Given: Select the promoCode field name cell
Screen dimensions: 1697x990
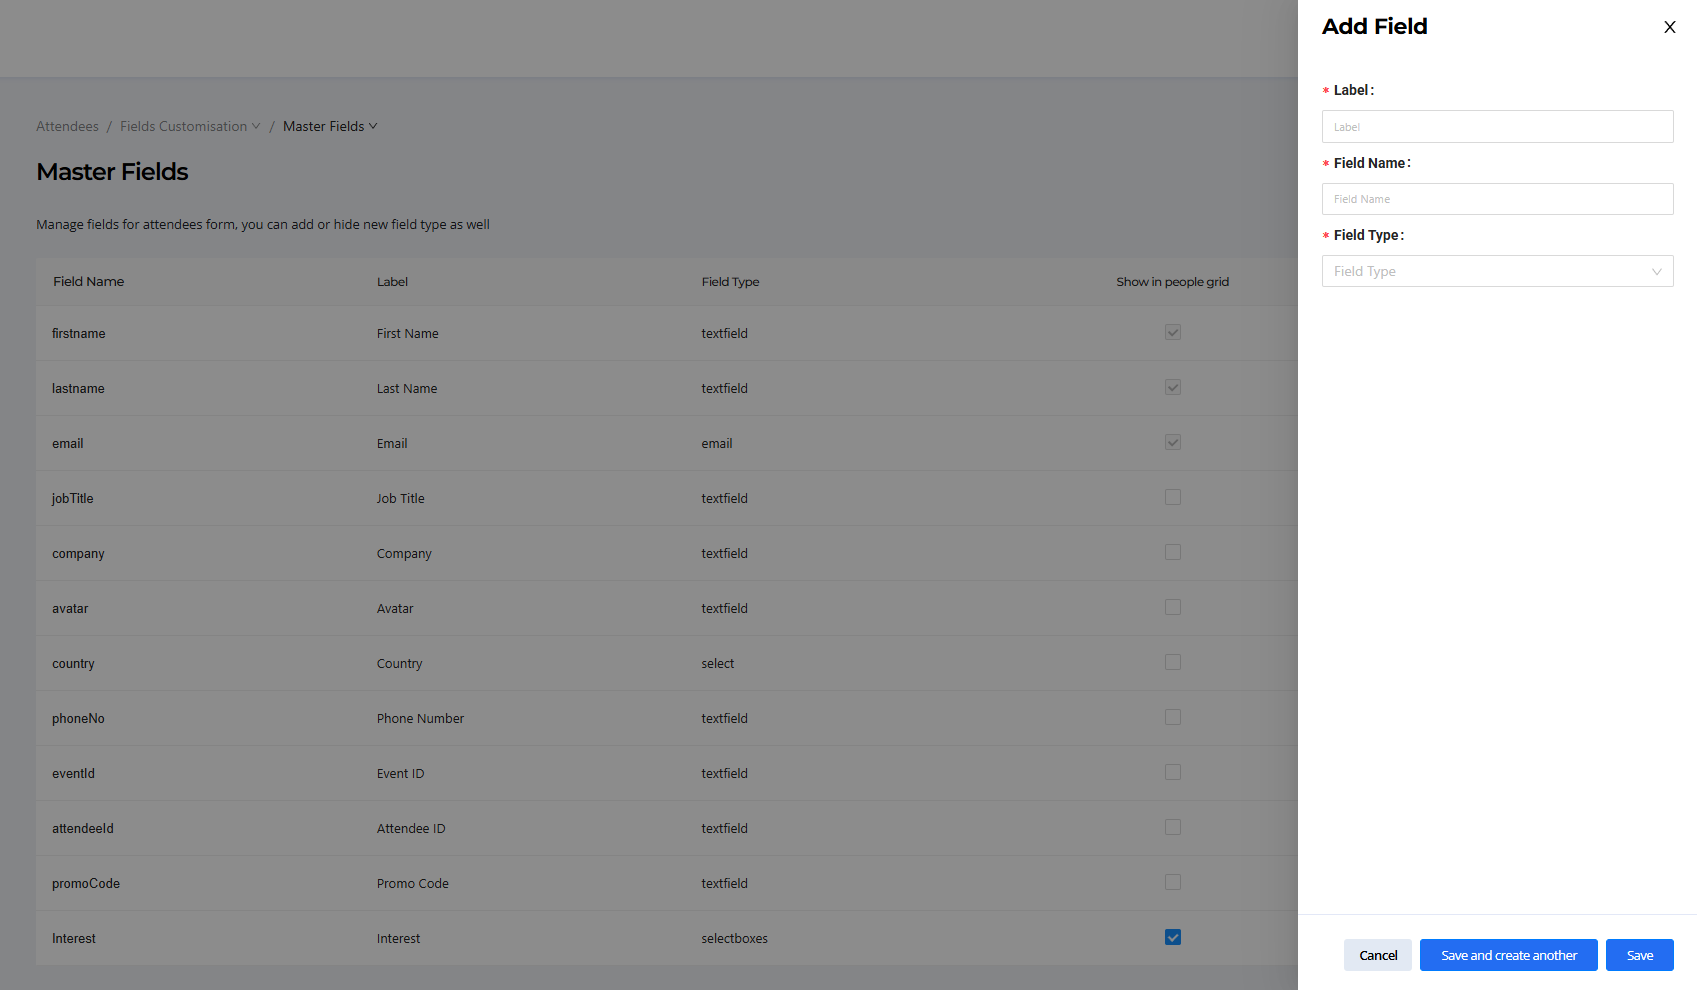Looking at the screenshot, I should (x=86, y=884).
